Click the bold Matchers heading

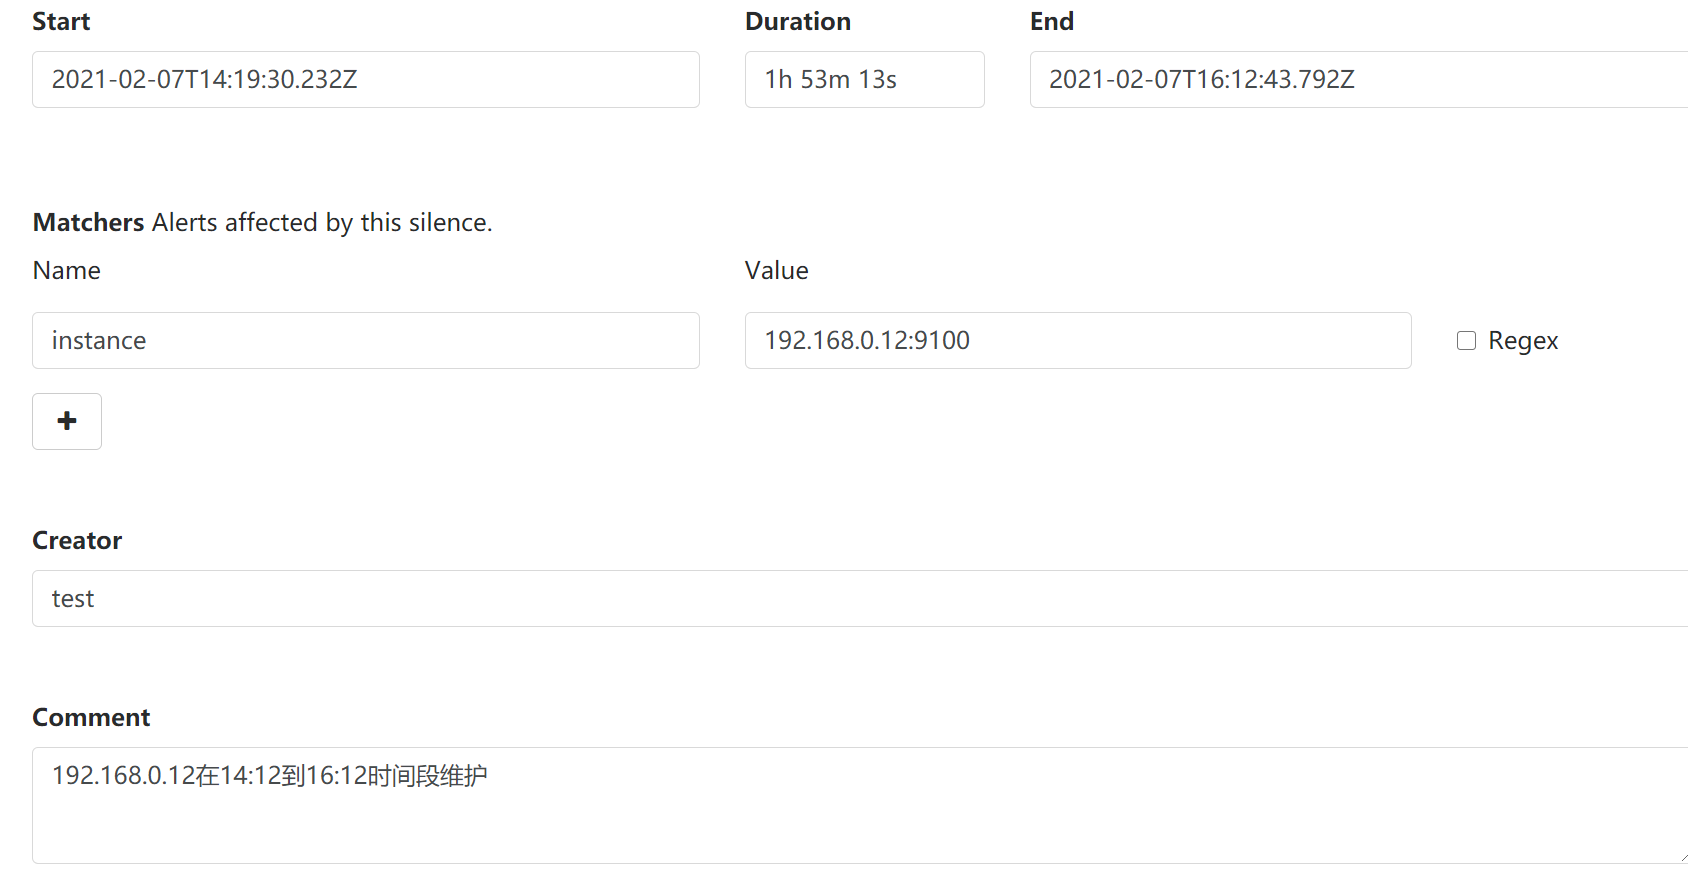[89, 223]
